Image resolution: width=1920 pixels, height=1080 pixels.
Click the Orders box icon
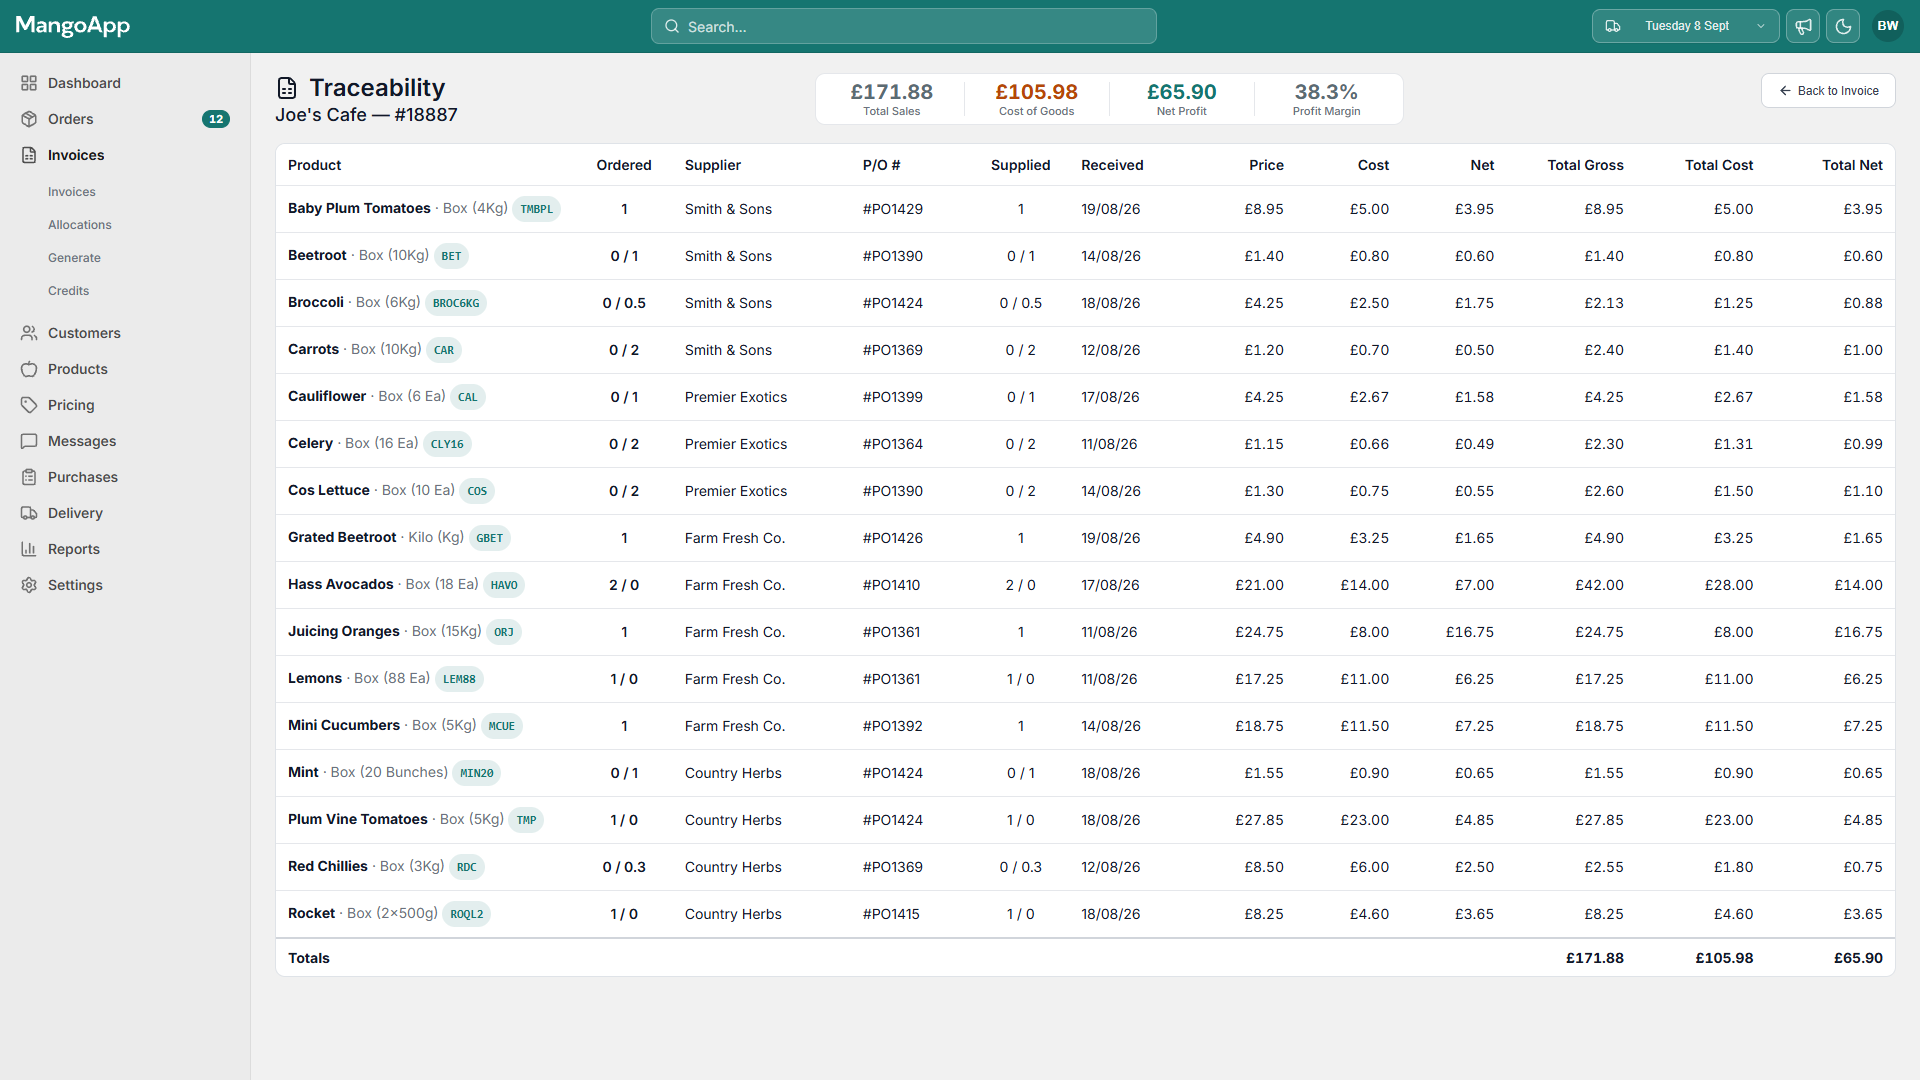tap(29, 119)
